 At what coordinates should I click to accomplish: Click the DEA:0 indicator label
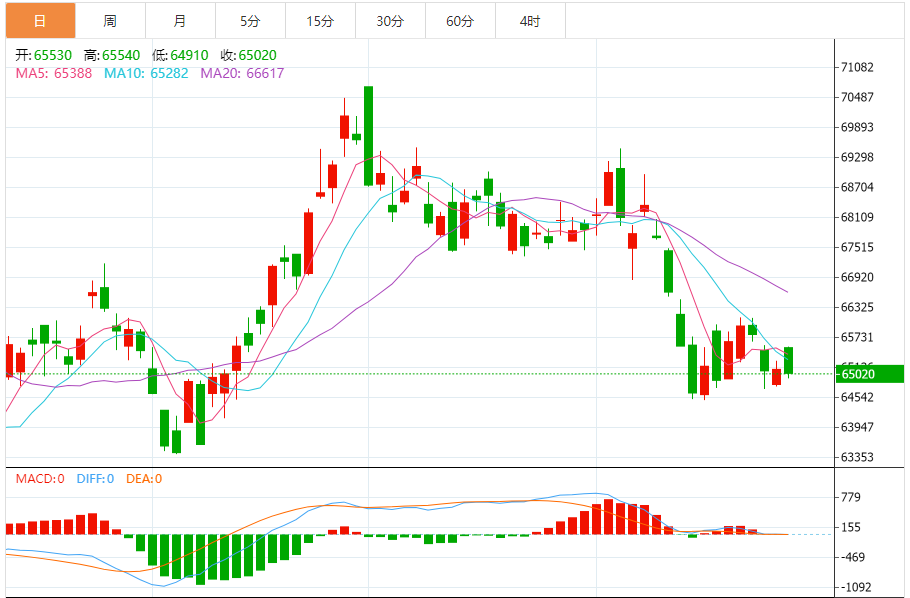coord(144,479)
